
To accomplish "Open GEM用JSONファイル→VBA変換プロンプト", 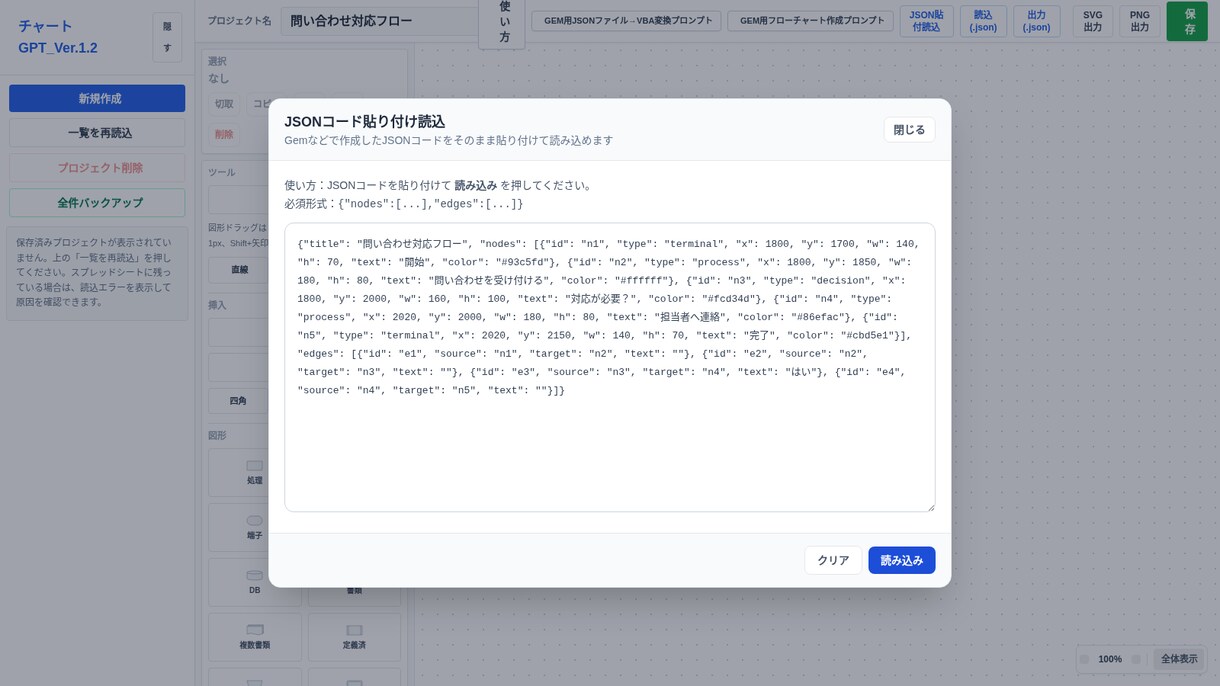I will click(626, 21).
